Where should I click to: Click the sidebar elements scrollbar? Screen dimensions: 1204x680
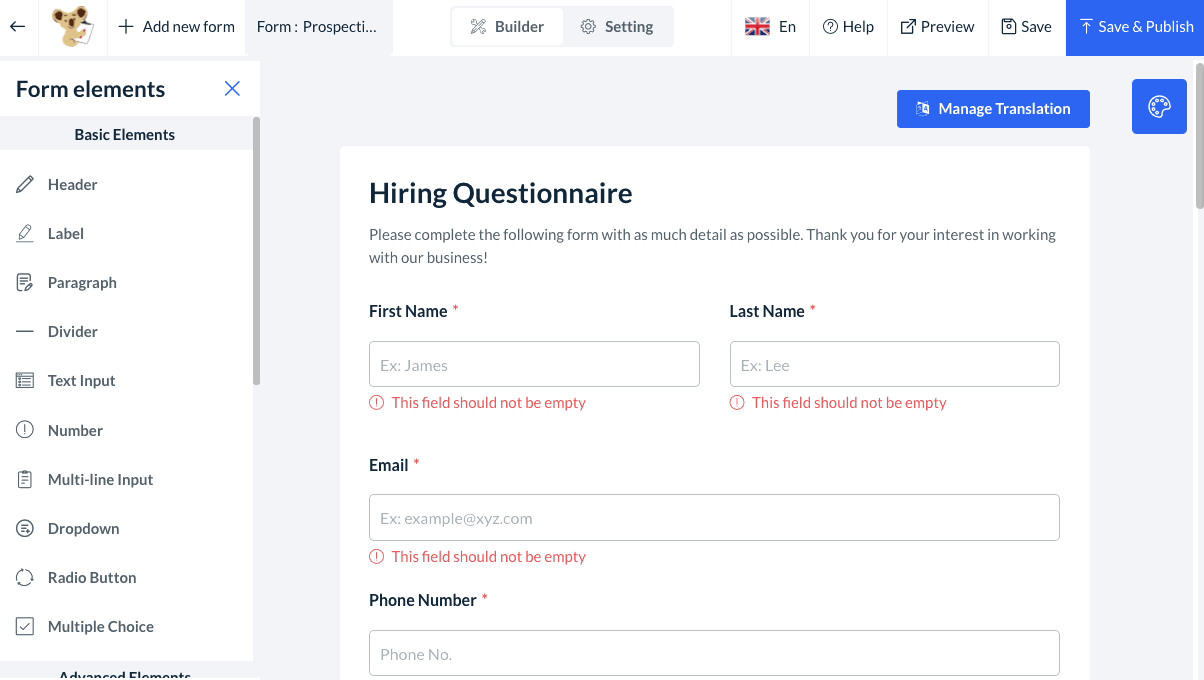pyautogui.click(x=256, y=250)
